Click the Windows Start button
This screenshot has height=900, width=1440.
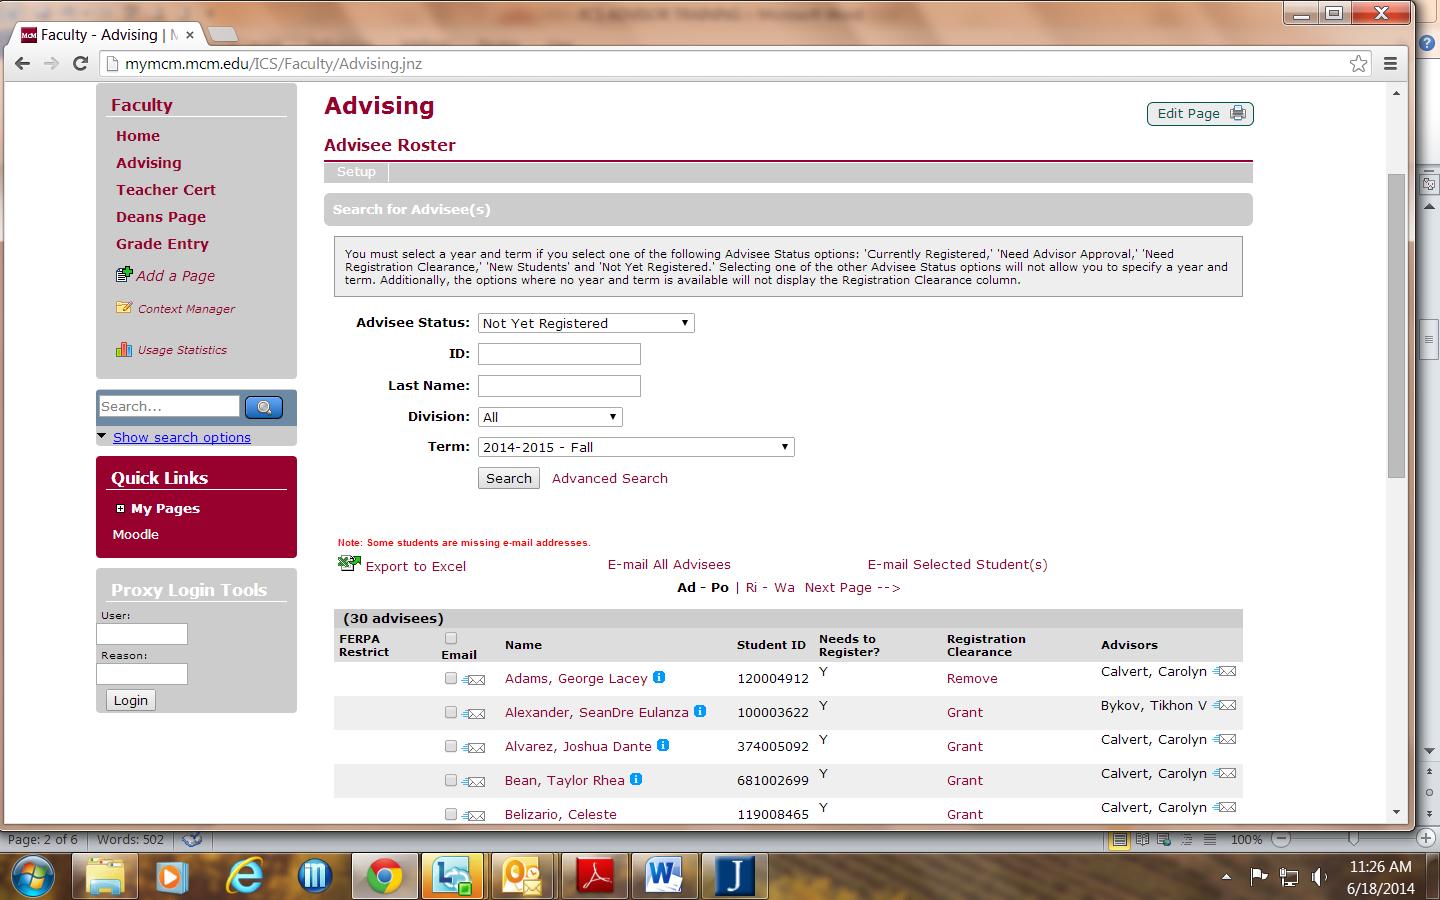[32, 876]
